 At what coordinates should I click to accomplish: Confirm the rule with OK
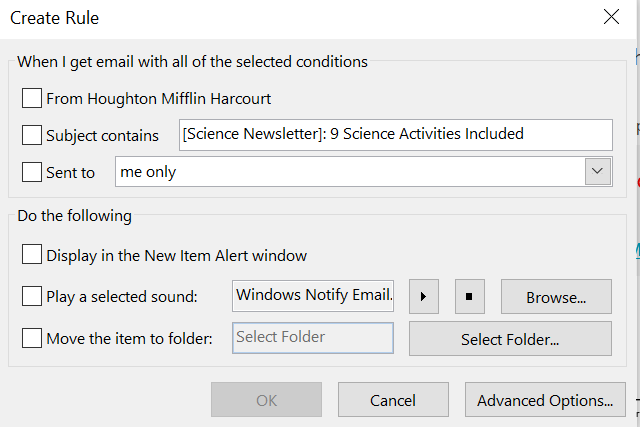pos(267,400)
